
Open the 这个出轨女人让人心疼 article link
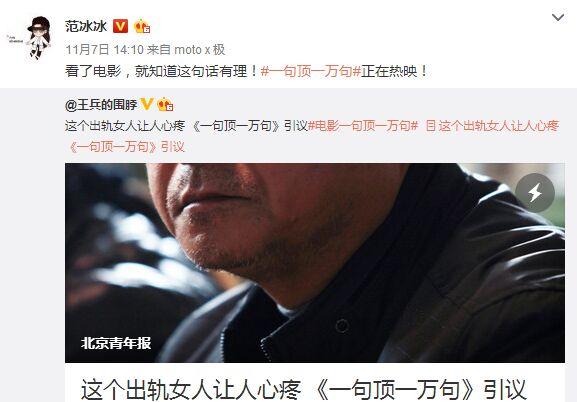coord(499,126)
